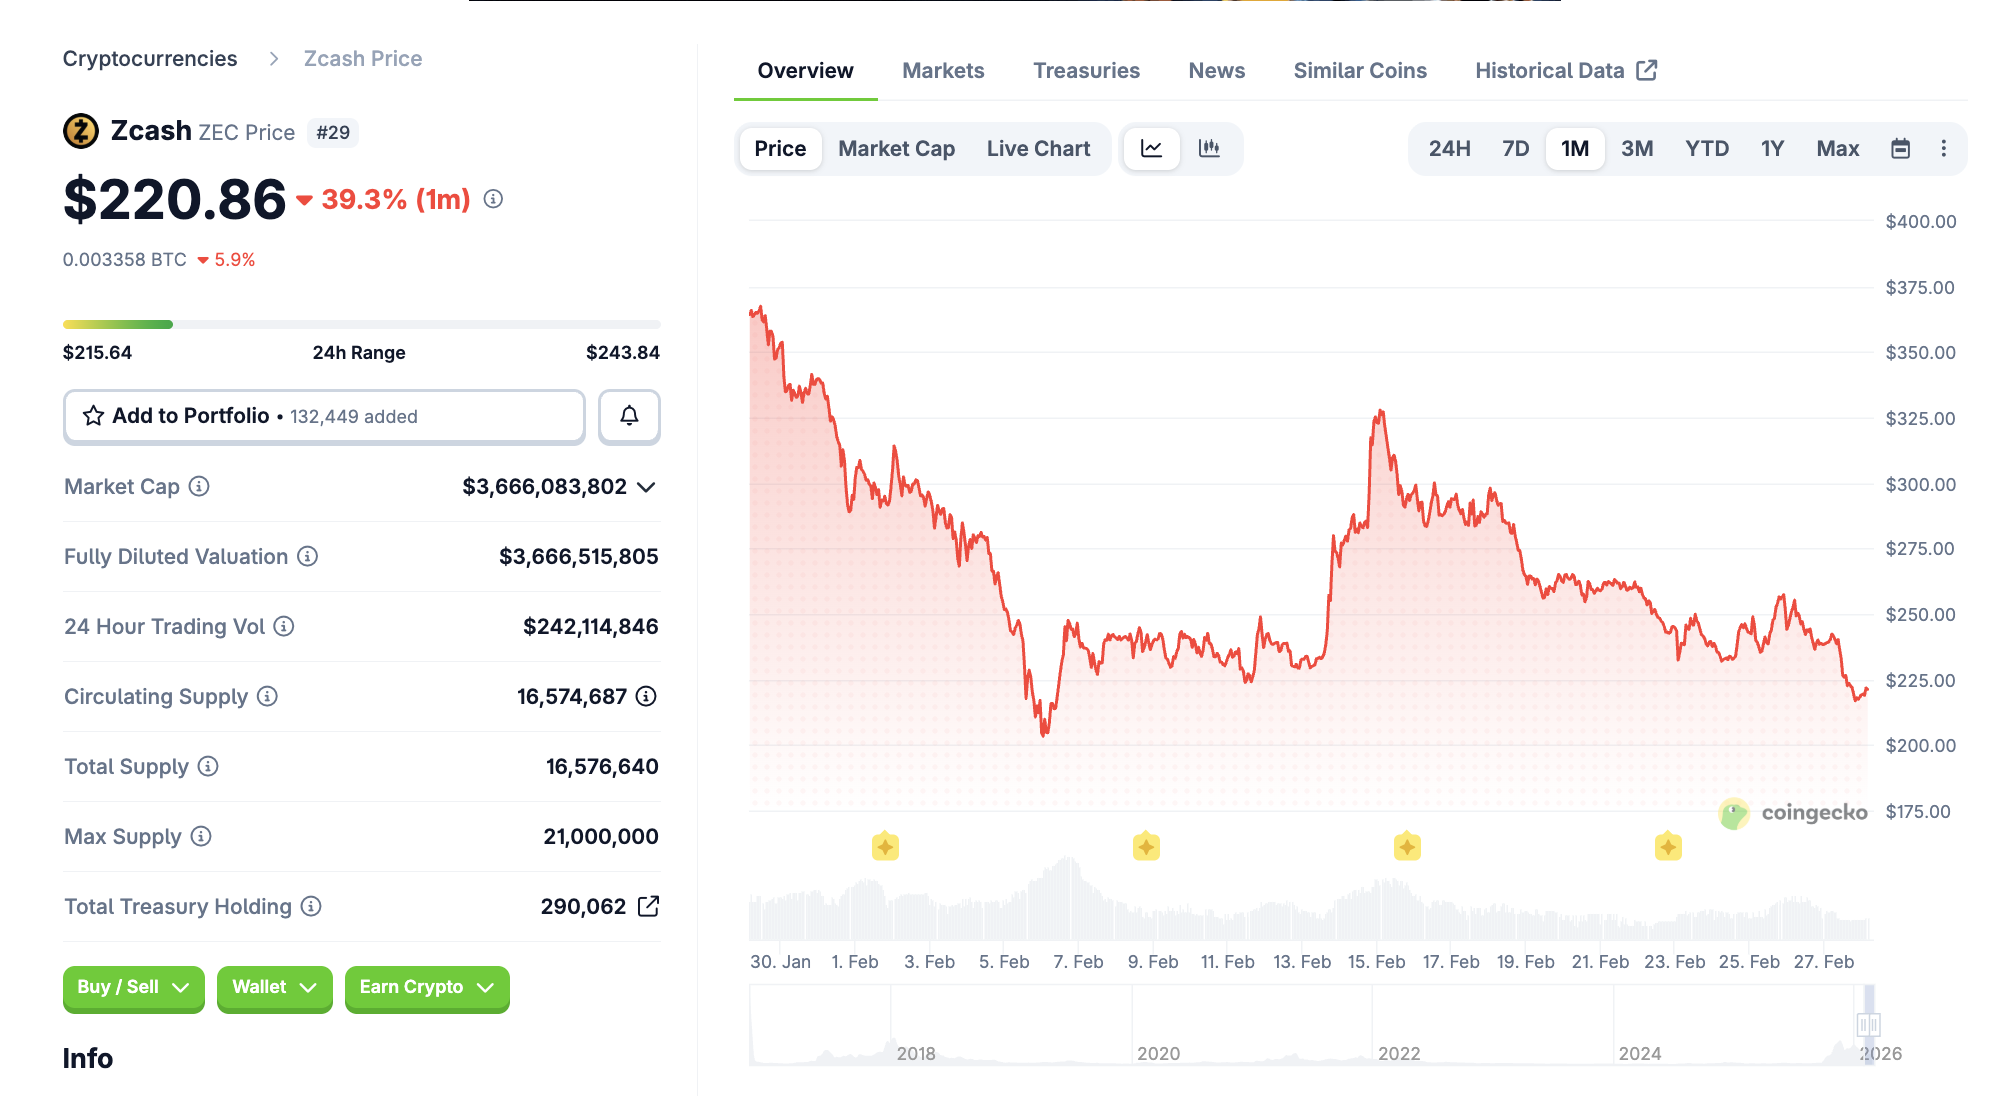Navigate to Cryptocurrencies breadcrumb link
This screenshot has width=2002, height=1096.
click(150, 58)
